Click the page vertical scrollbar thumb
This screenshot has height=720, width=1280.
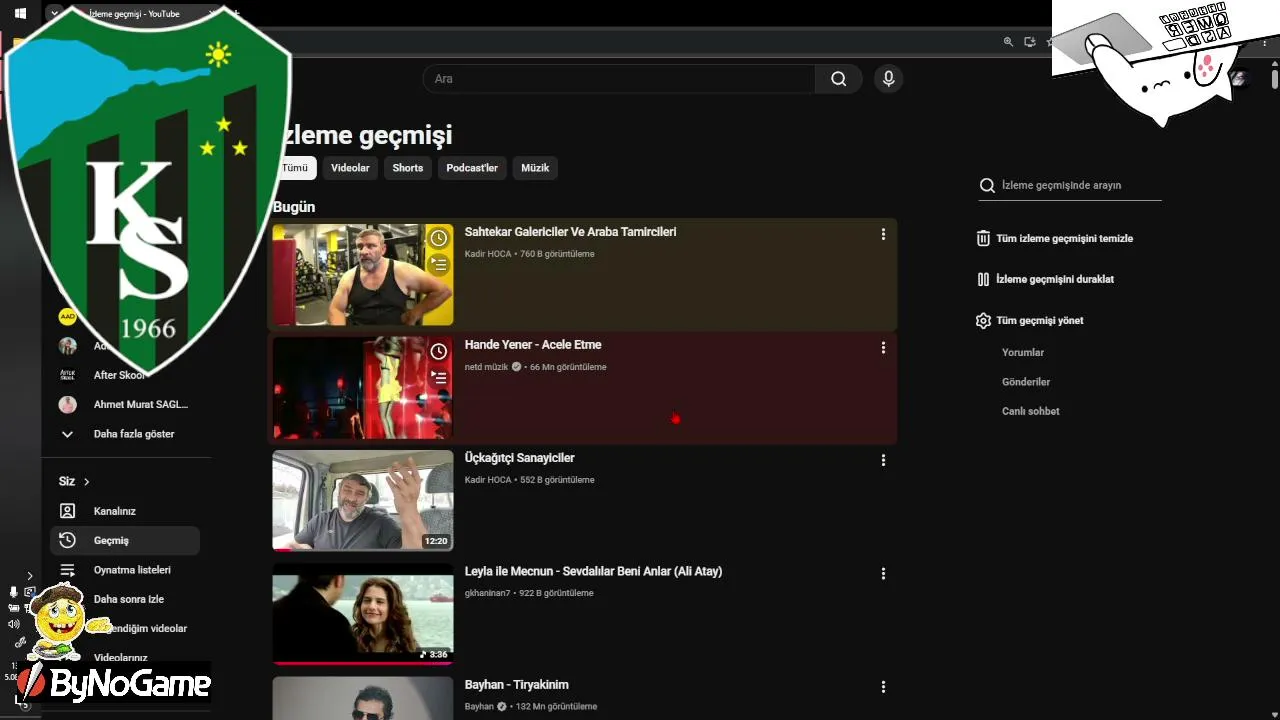click(x=1275, y=78)
